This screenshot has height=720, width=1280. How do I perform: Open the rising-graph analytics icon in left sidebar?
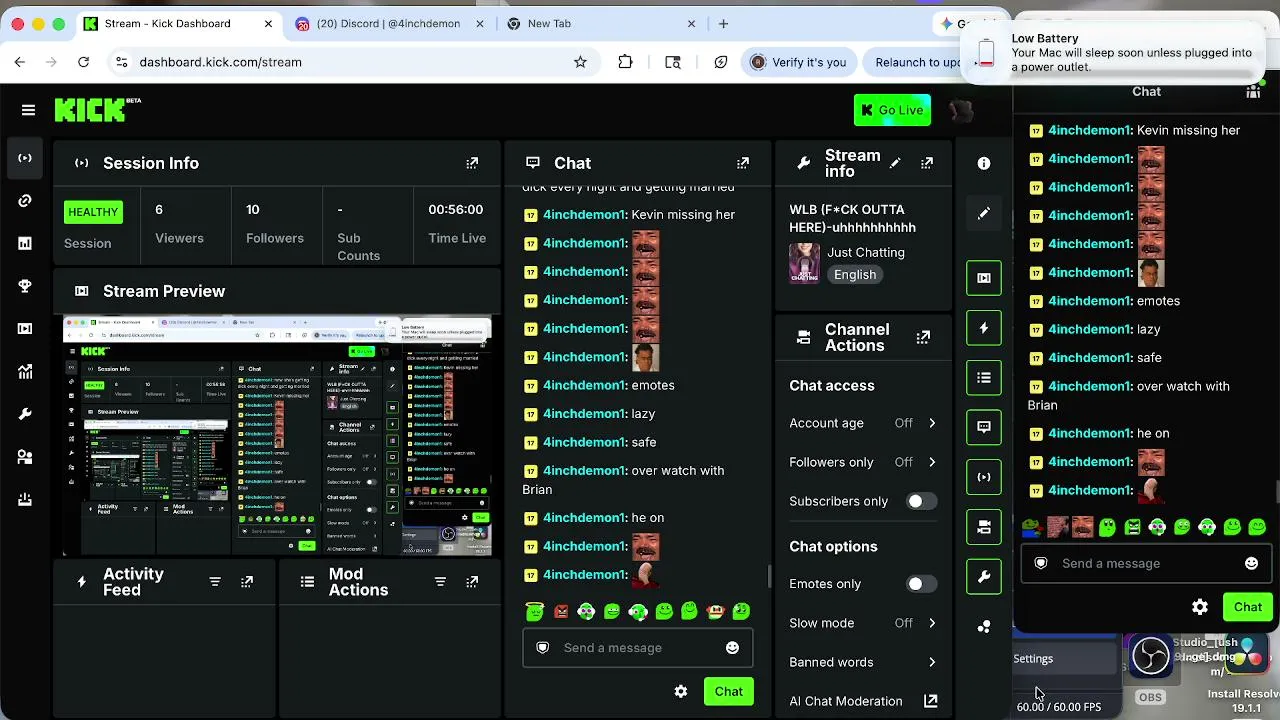pyautogui.click(x=25, y=372)
